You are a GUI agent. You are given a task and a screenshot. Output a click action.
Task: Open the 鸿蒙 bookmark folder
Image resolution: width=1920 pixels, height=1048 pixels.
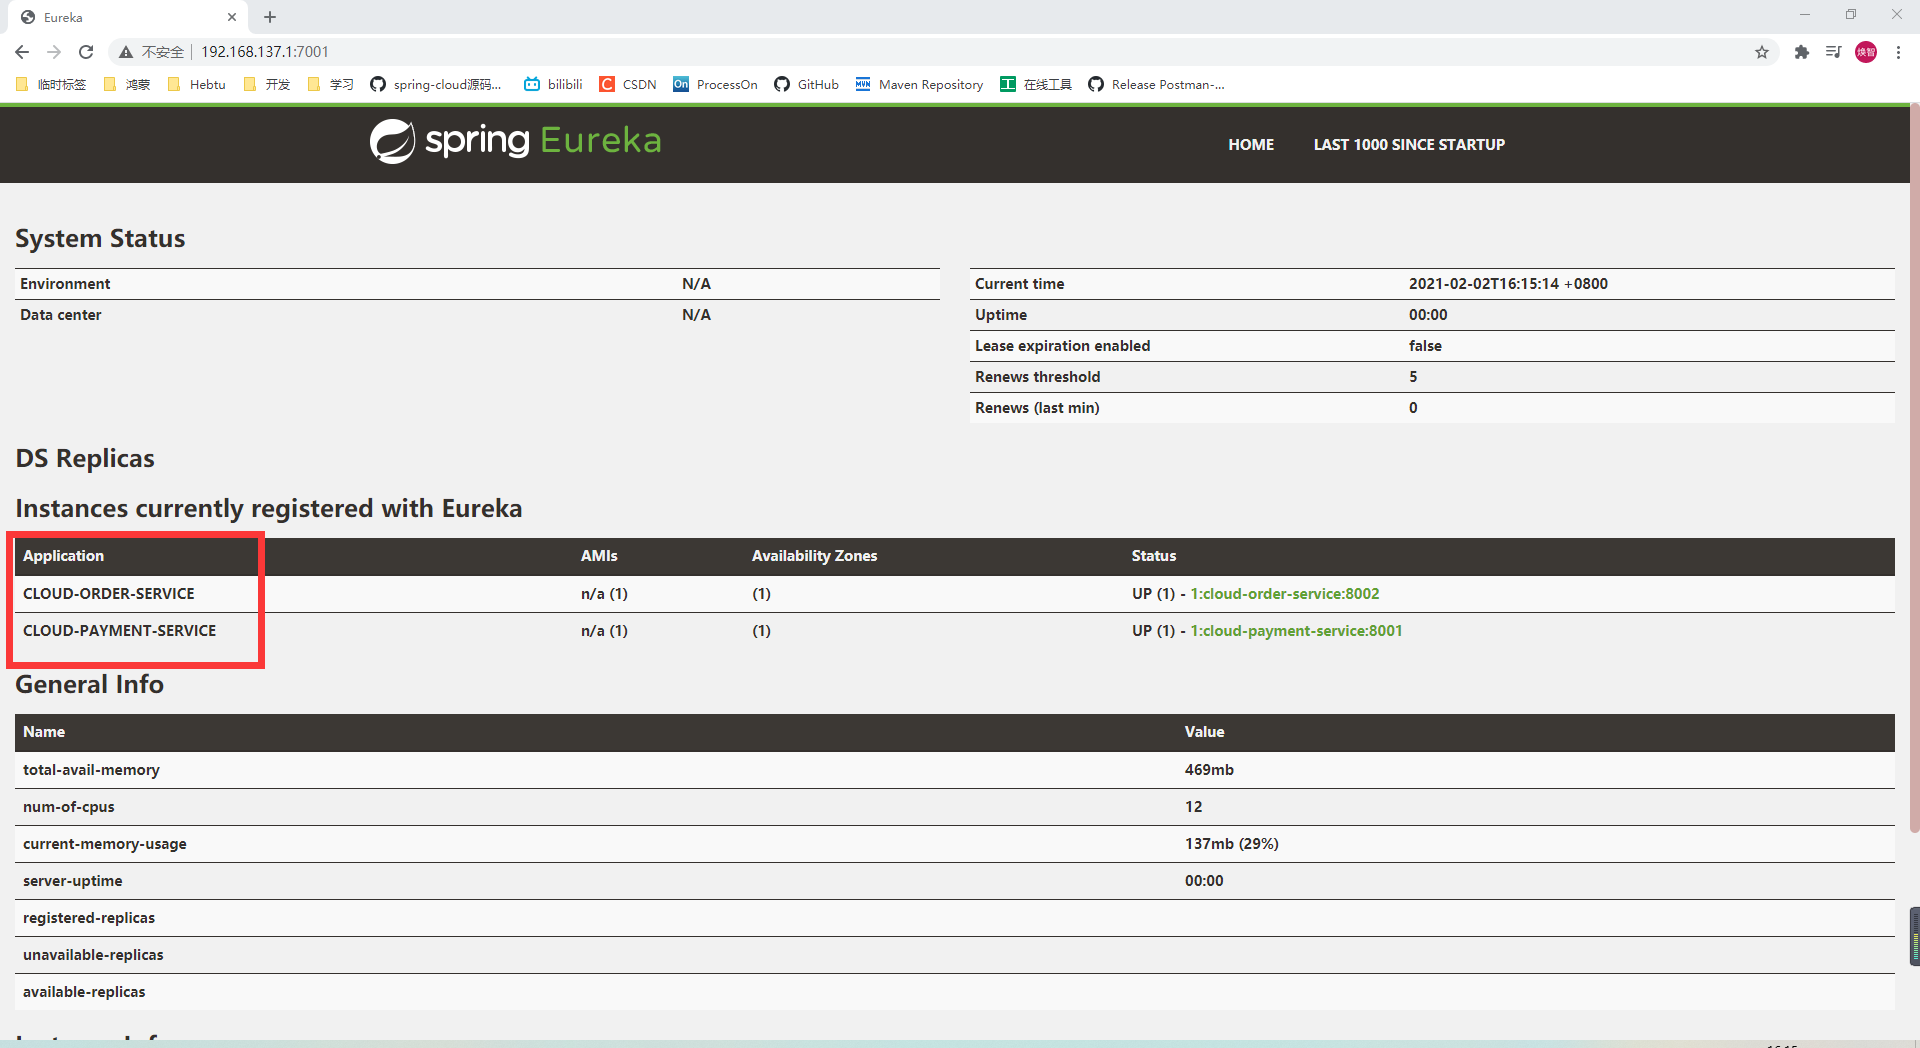pyautogui.click(x=127, y=85)
